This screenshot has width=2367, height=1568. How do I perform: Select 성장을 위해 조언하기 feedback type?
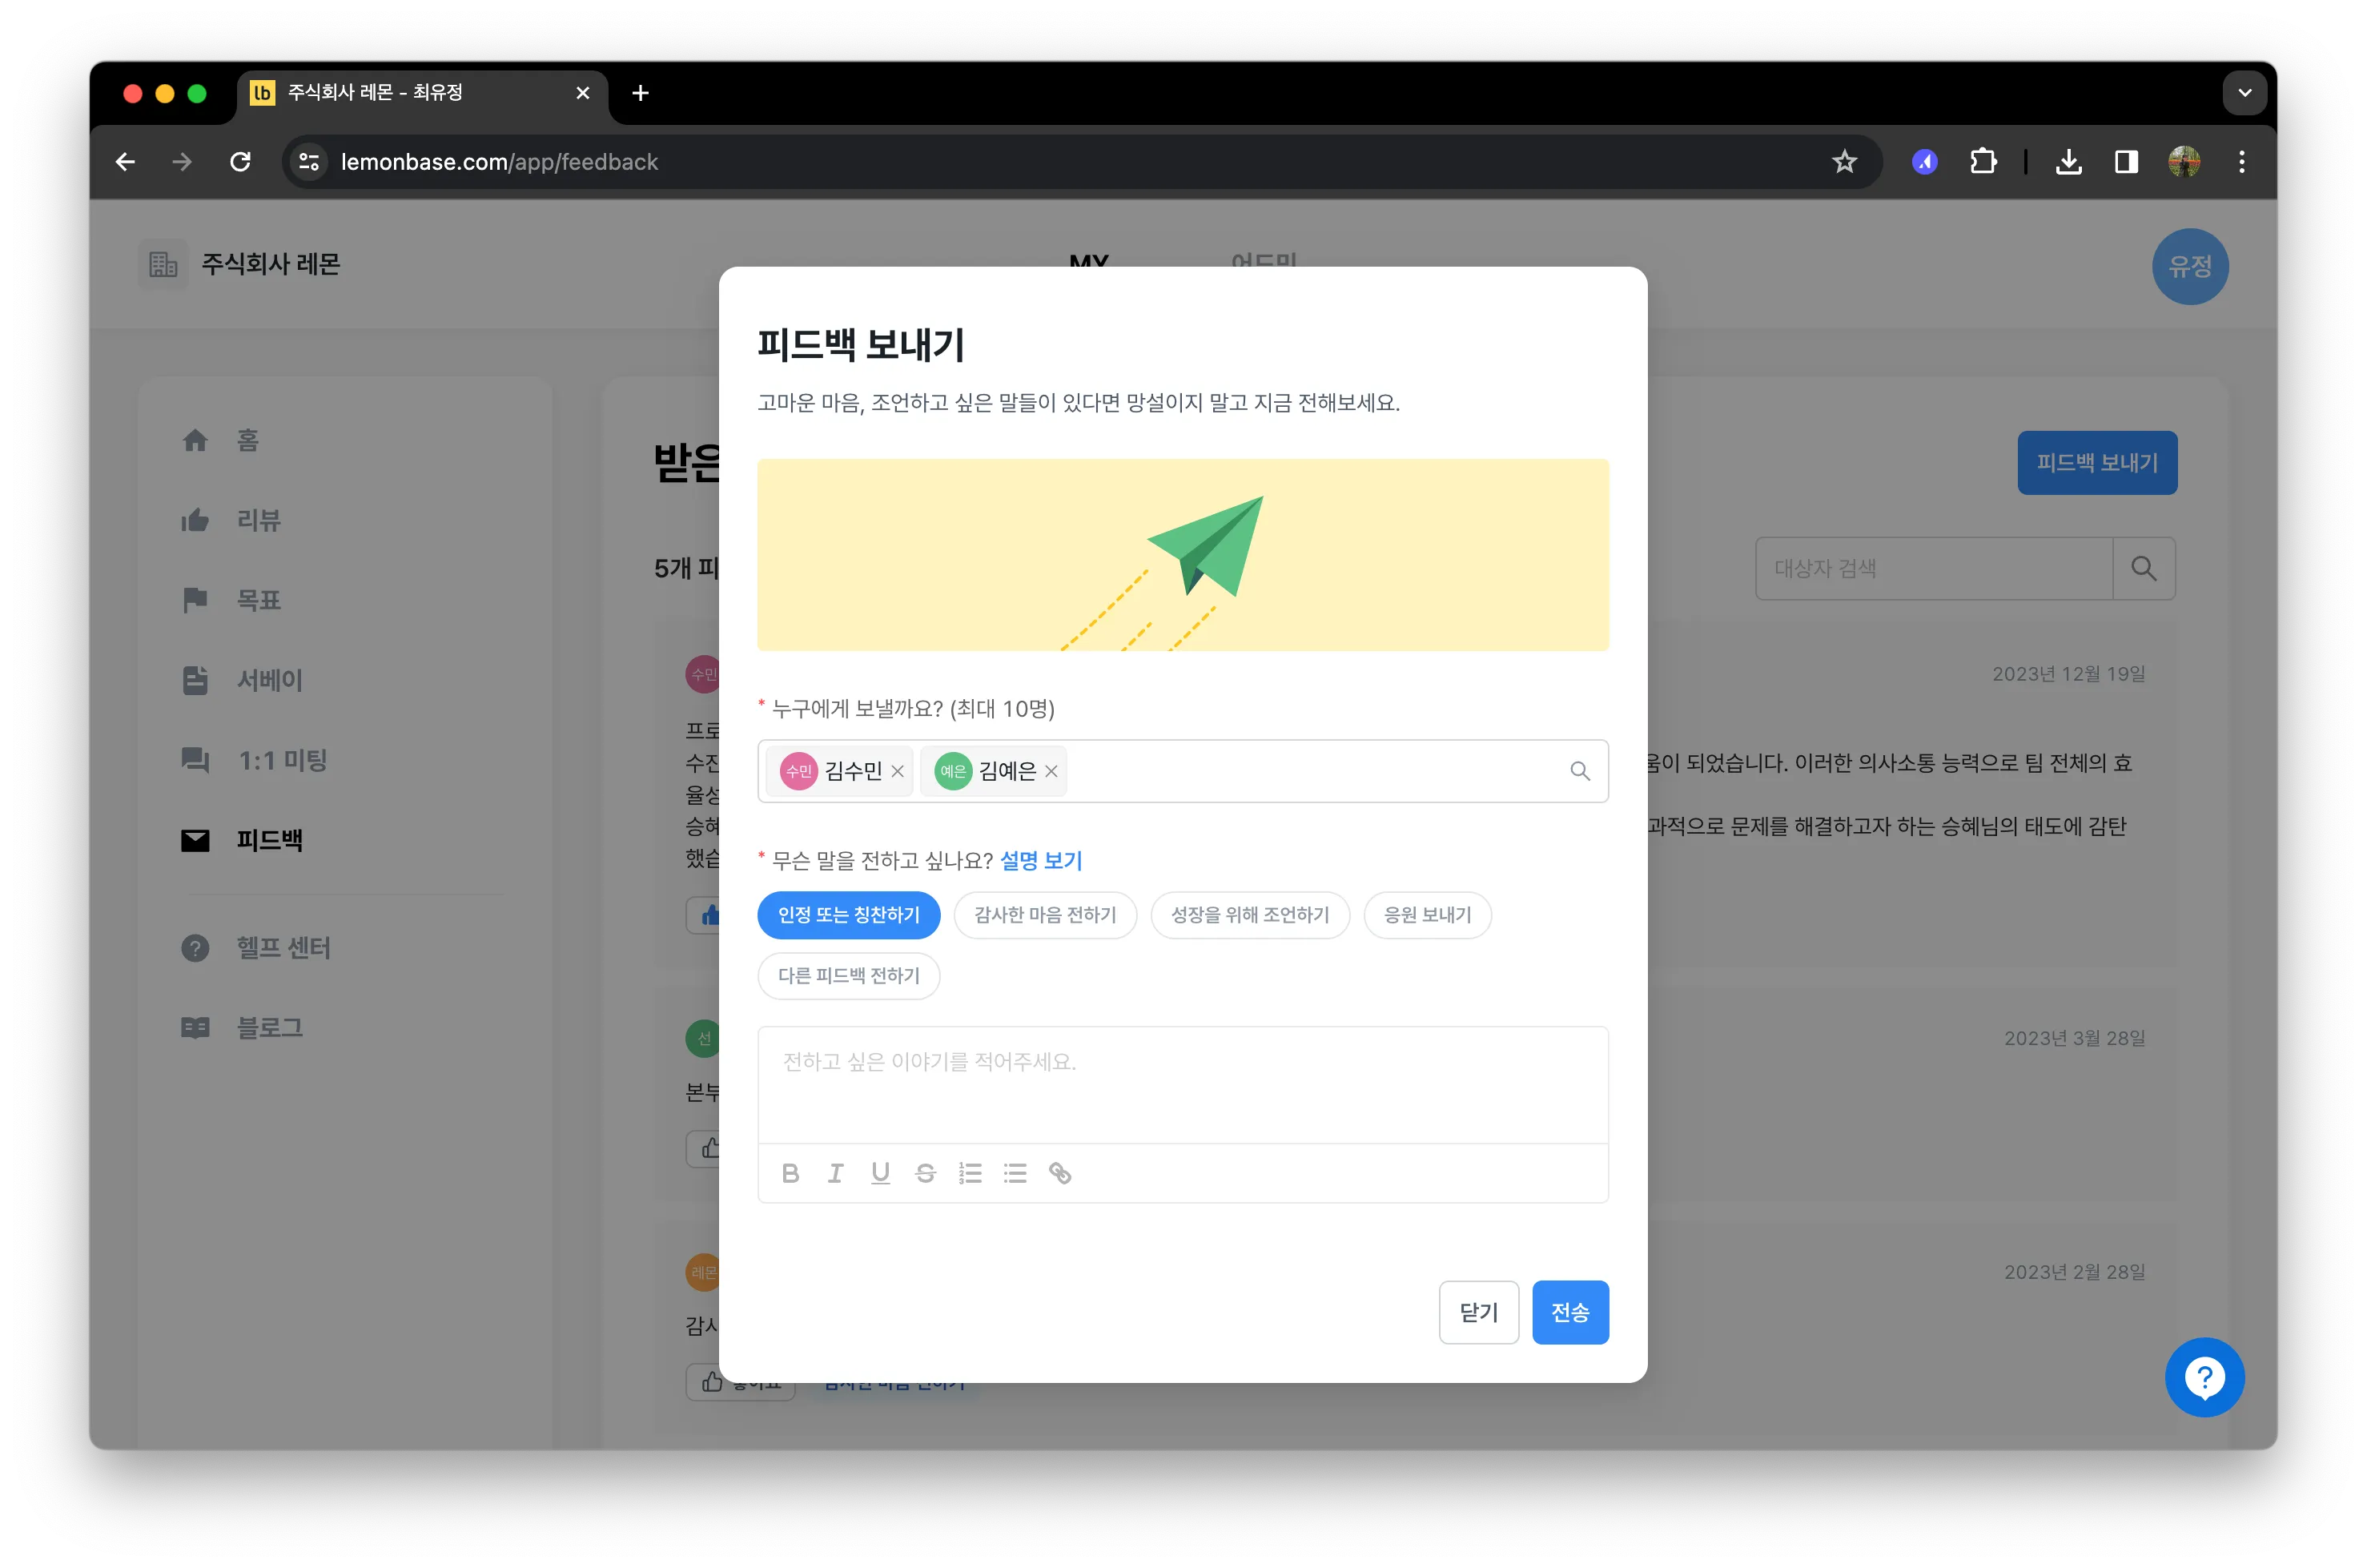1250,915
